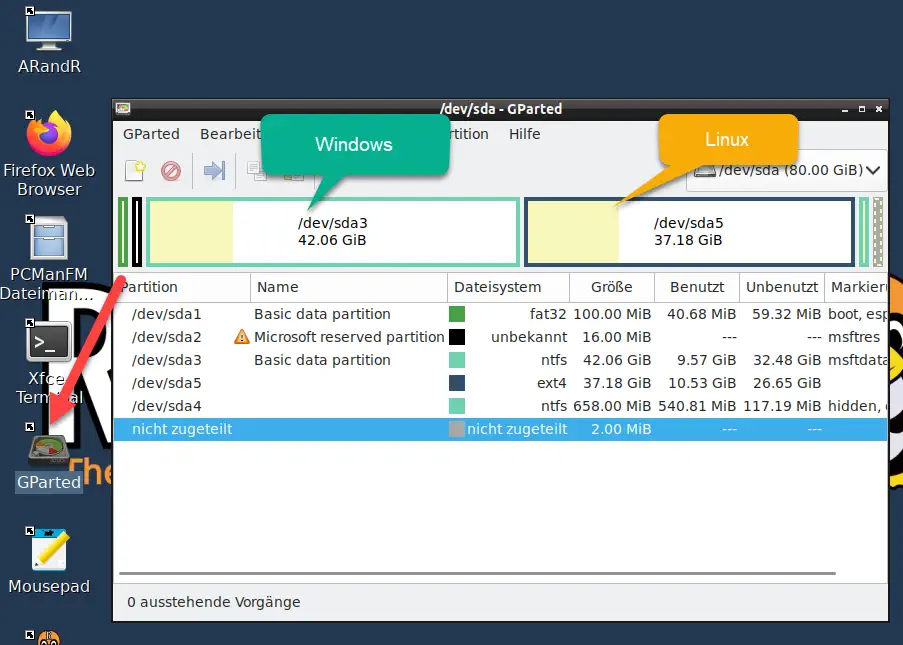Click "Basic data partition" in the sda1 row

point(322,314)
